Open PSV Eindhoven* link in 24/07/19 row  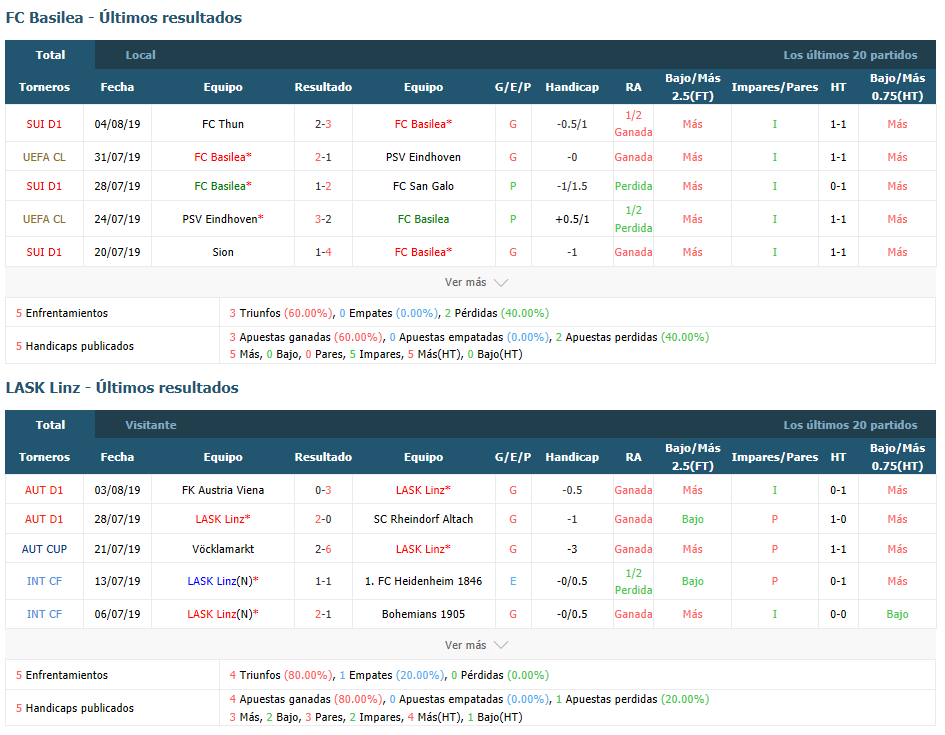223,219
